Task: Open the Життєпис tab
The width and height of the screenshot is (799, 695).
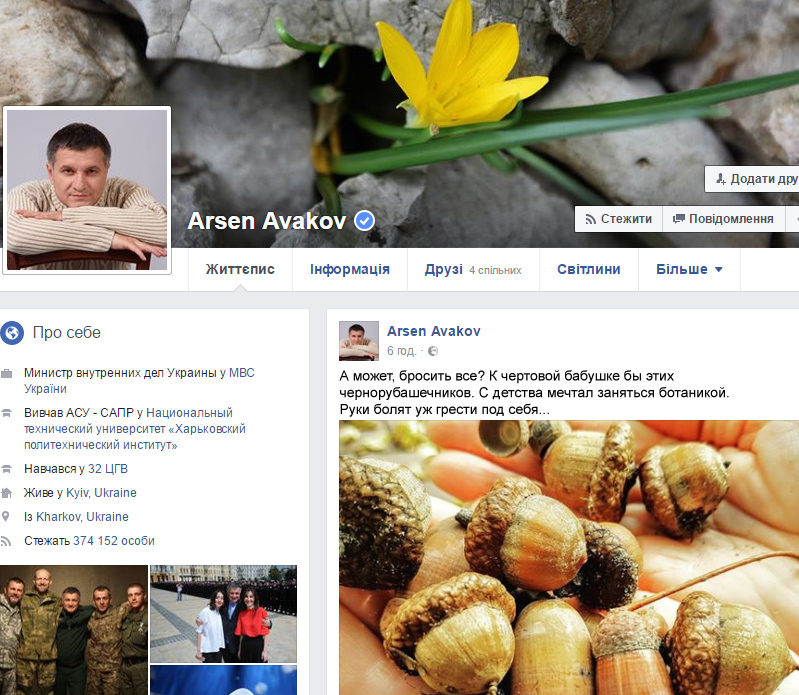Action: point(240,269)
